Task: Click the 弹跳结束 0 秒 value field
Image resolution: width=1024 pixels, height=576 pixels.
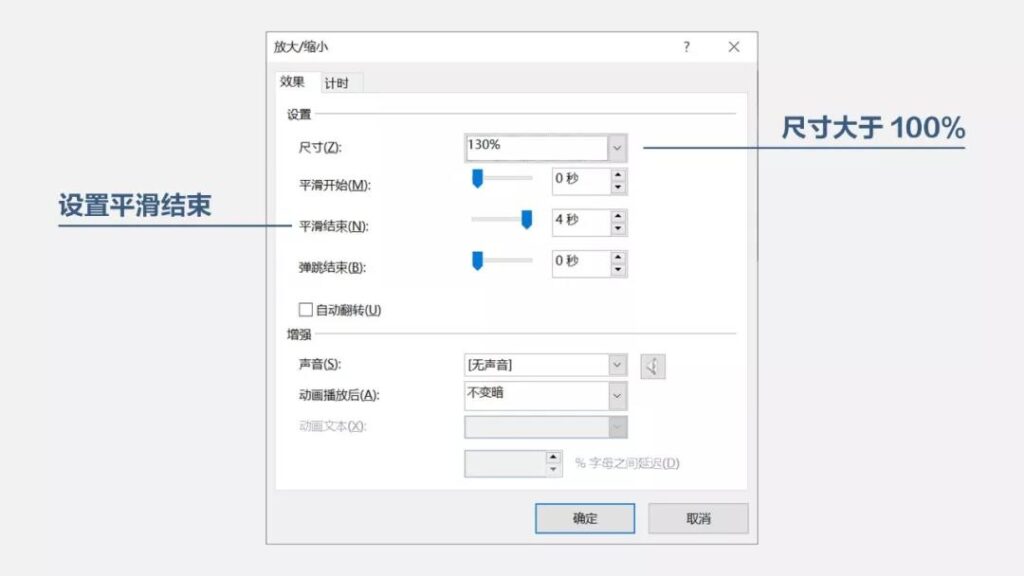Action: point(581,263)
